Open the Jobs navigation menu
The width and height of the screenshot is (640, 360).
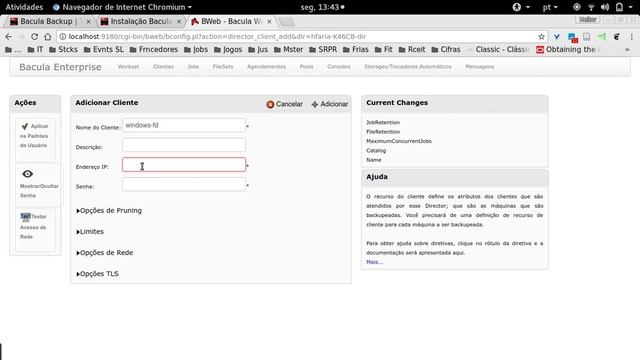tap(193, 67)
